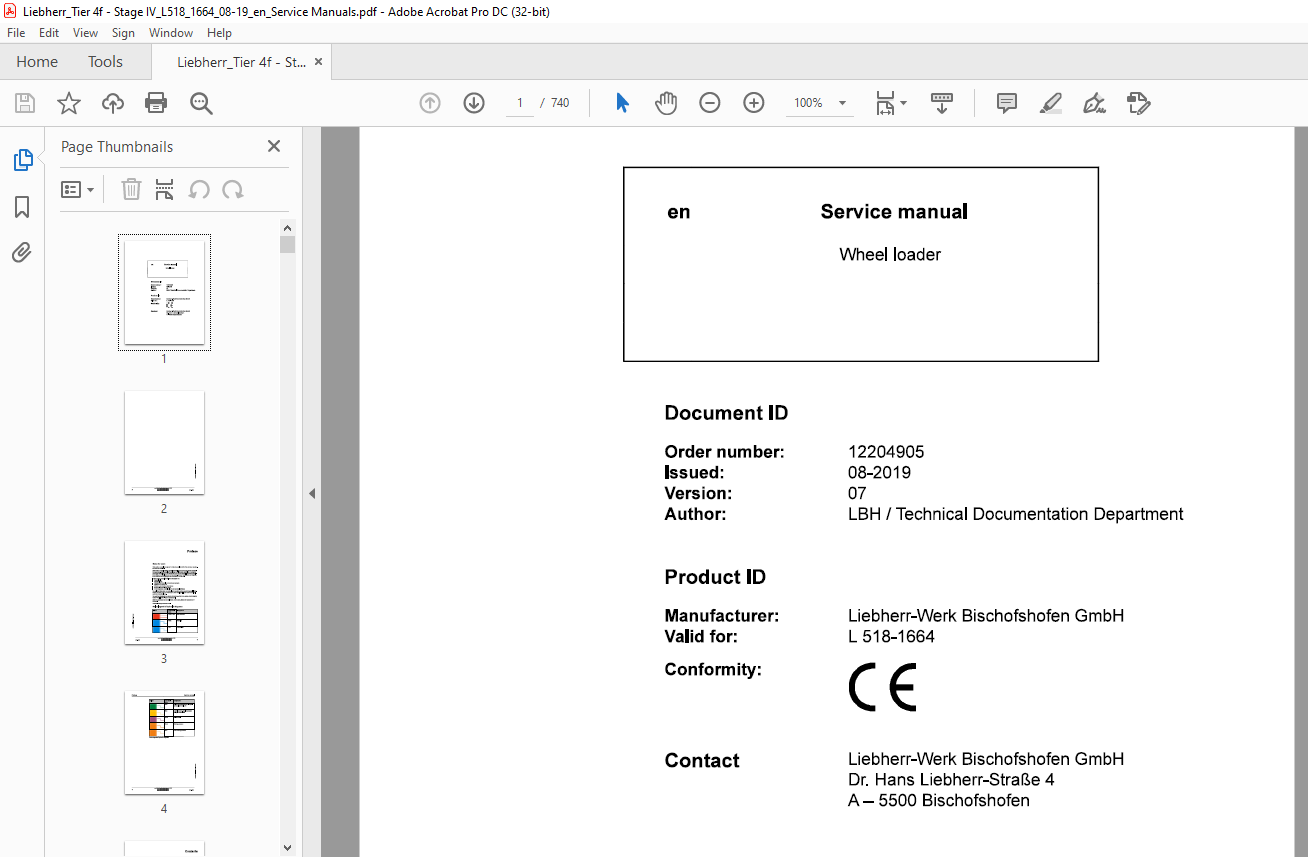Close the Page Thumbnails panel

tap(274, 146)
